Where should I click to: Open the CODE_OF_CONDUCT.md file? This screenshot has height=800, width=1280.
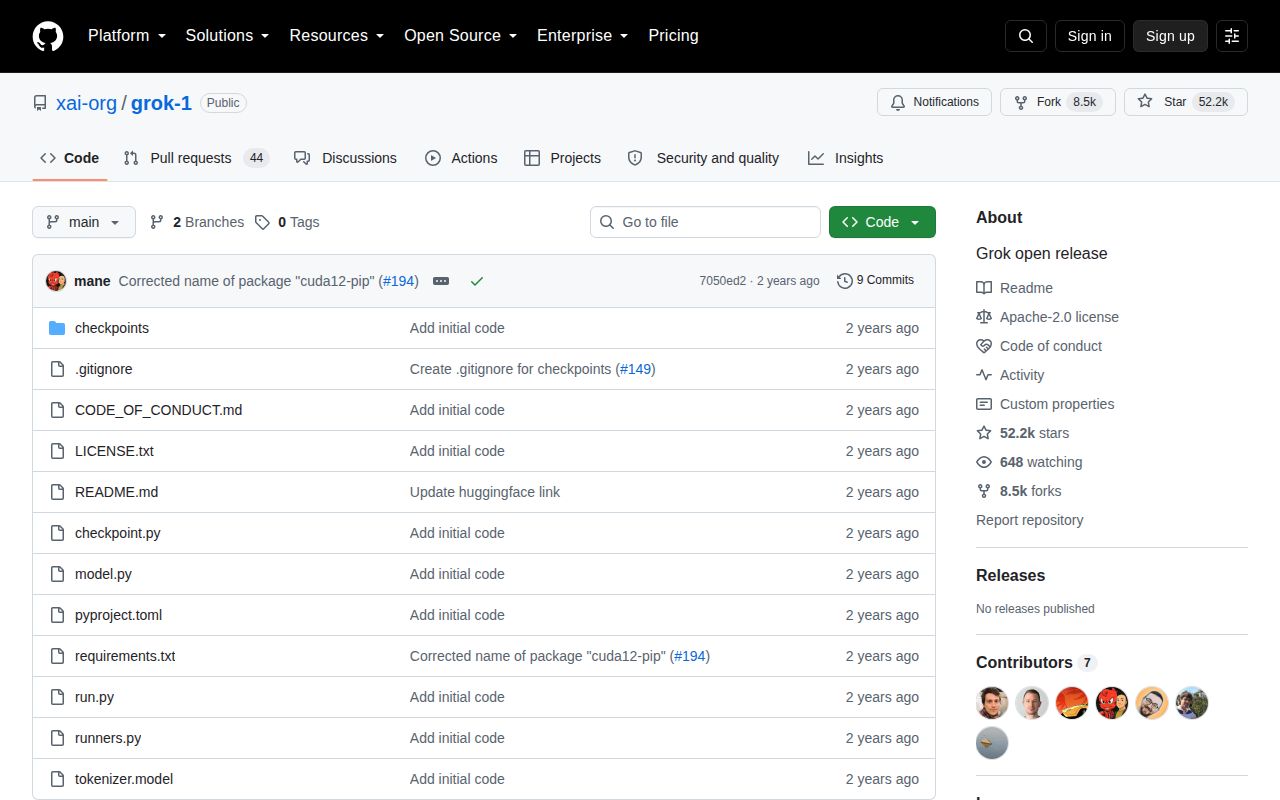pyautogui.click(x=158, y=410)
